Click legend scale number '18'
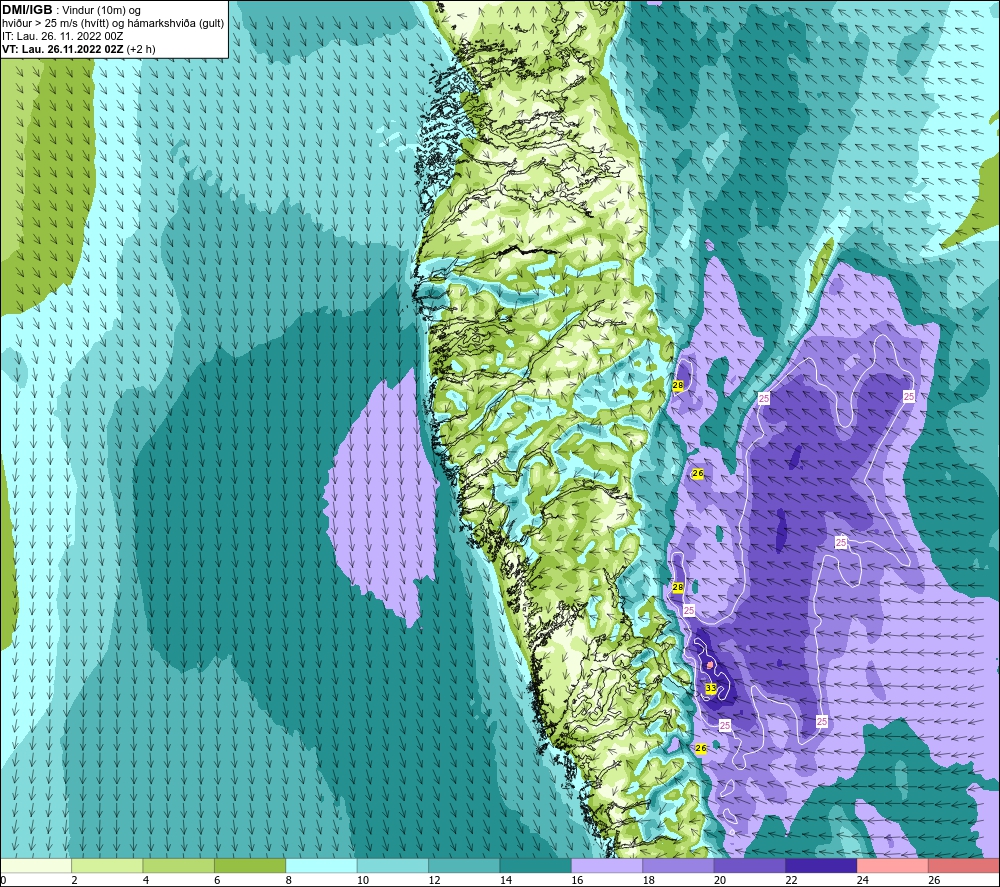This screenshot has height=887, width=1000. point(649,880)
